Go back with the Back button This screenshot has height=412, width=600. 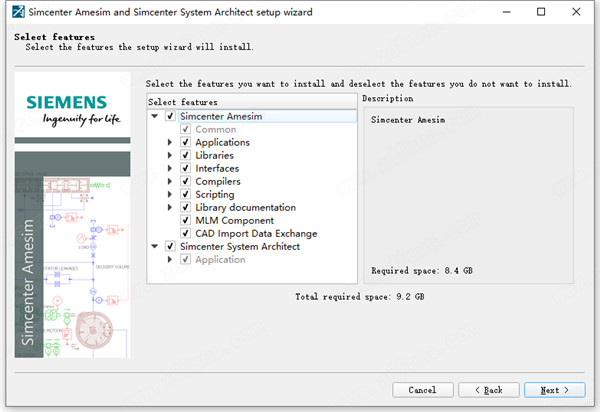(x=489, y=390)
